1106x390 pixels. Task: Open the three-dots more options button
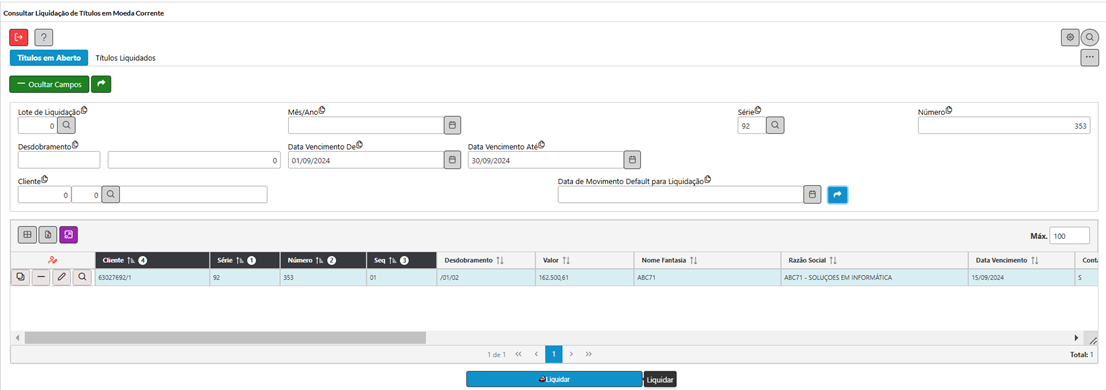click(x=1090, y=57)
